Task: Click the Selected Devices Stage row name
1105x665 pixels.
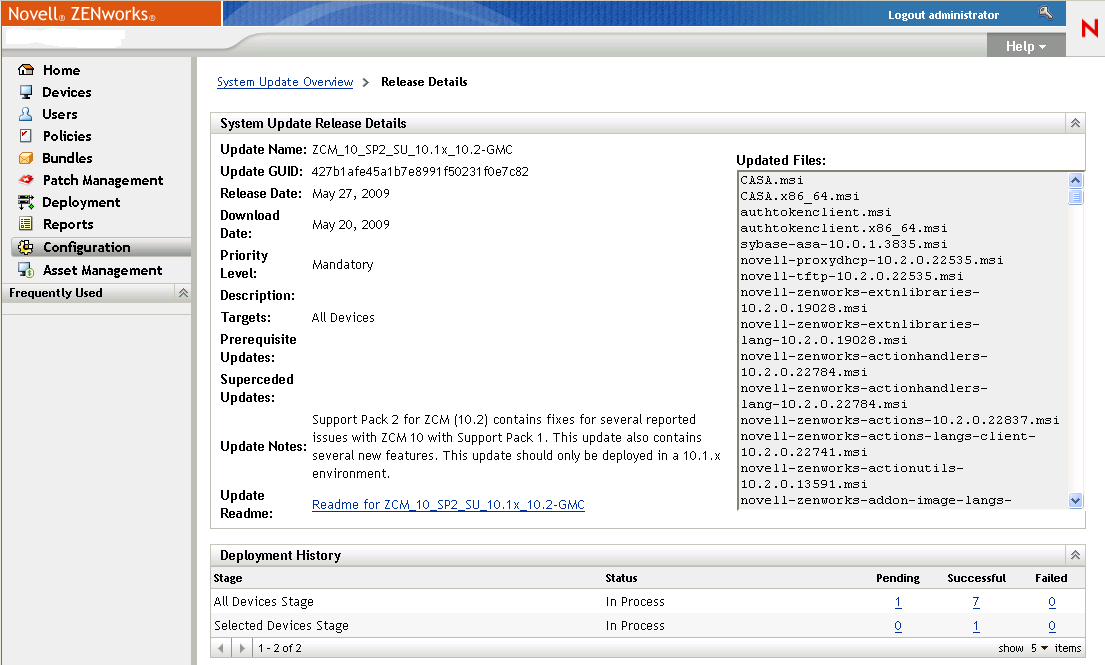Action: (x=281, y=626)
